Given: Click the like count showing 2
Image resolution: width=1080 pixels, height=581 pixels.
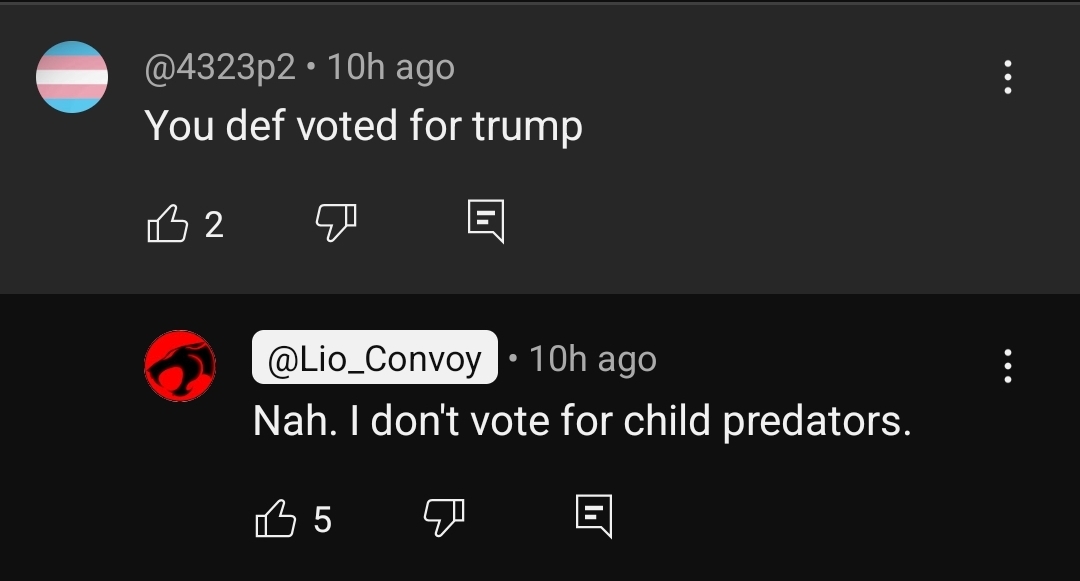Looking at the screenshot, I should click(x=214, y=224).
